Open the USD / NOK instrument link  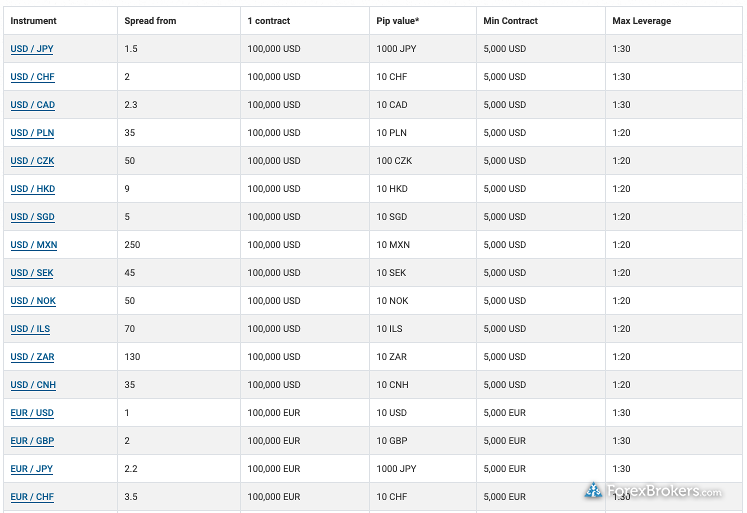point(33,301)
